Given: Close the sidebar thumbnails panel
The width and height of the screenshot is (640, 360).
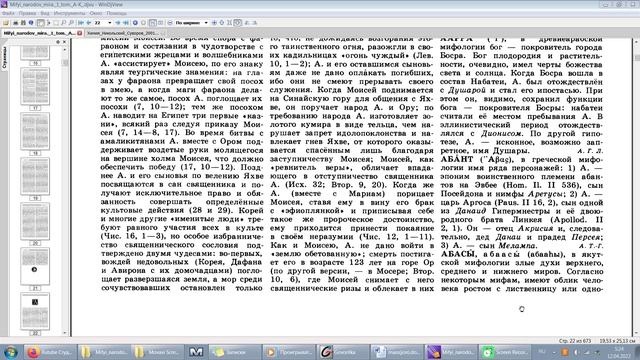Looking at the screenshot, I should click(x=64, y=42).
